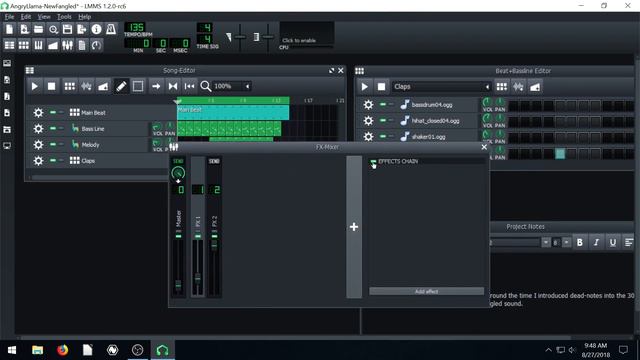The height and width of the screenshot is (360, 640).
Task: Select edit/selection mode in Song-Editor
Action: [138, 87]
